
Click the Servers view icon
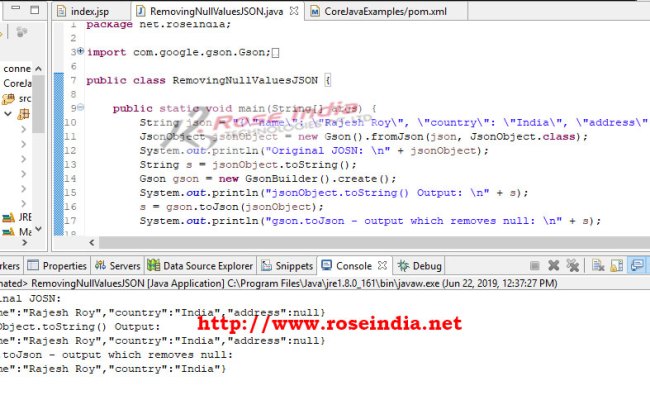coord(100,265)
